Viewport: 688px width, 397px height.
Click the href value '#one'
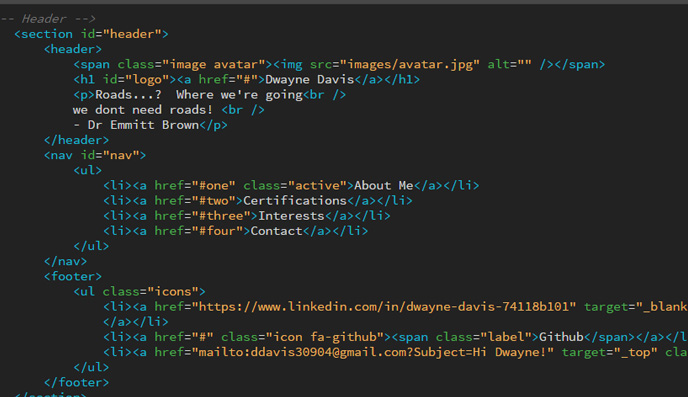click(x=214, y=186)
